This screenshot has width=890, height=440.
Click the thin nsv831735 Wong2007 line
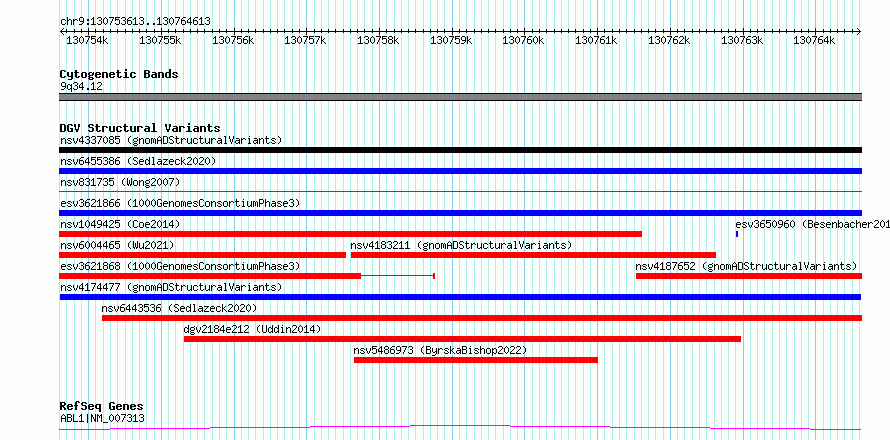click(x=461, y=192)
